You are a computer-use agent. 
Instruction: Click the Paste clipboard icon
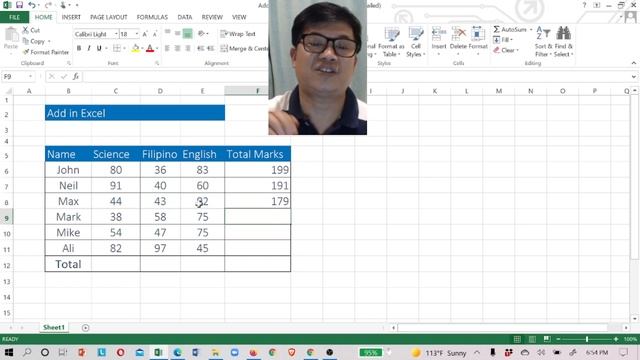11,36
